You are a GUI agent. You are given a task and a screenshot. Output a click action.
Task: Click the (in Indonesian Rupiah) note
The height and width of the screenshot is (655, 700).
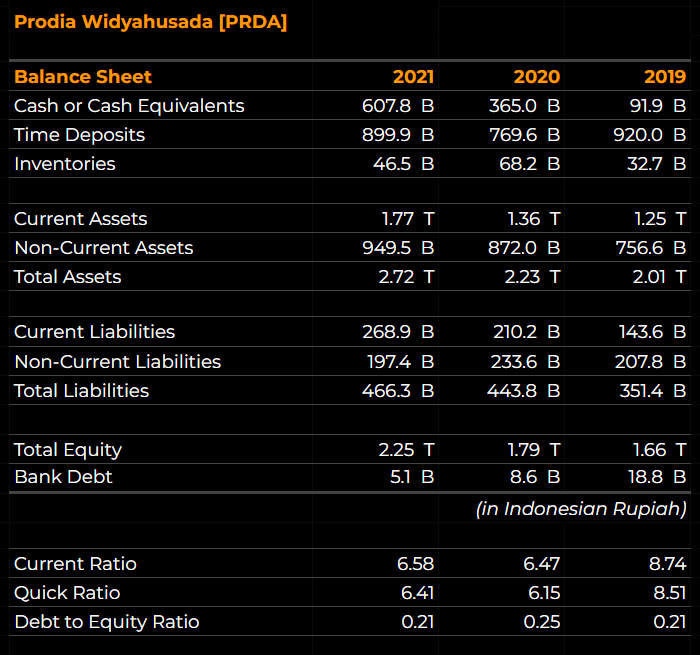[581, 509]
